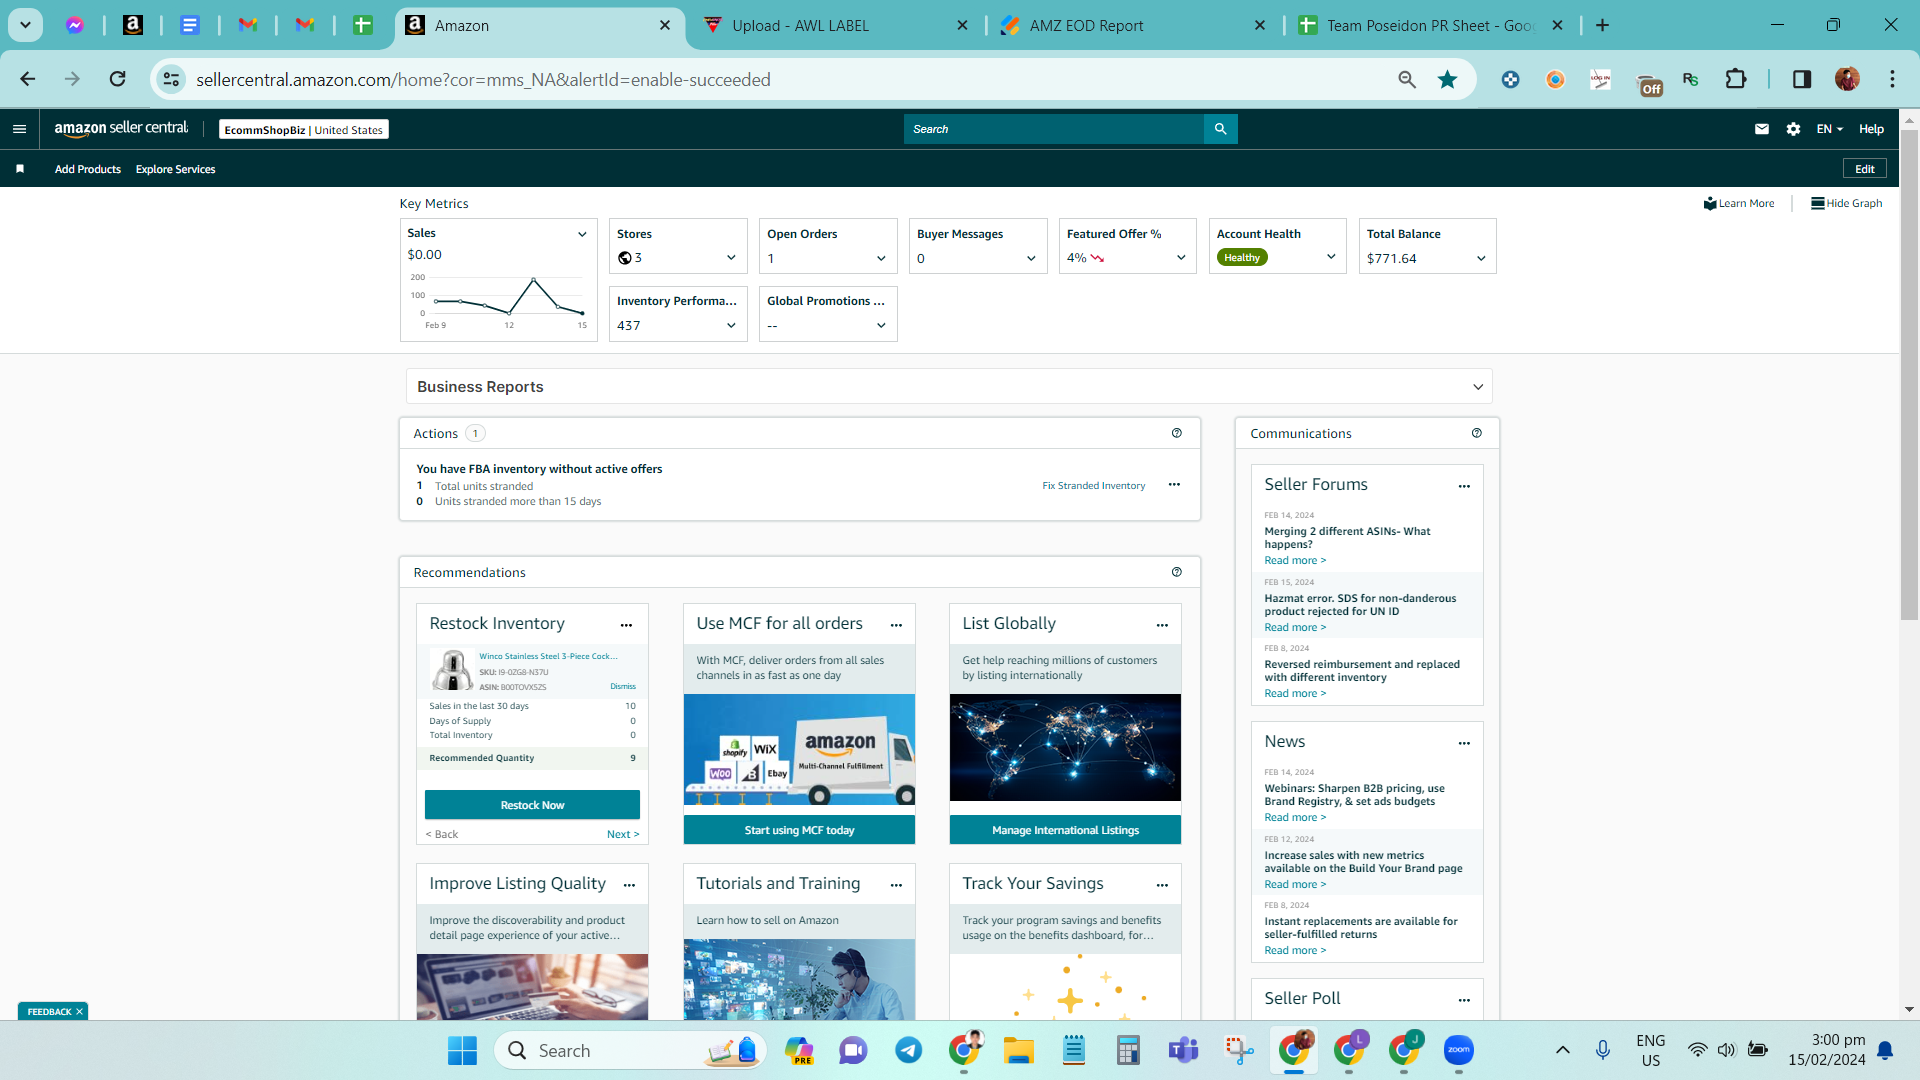Click the Fix Stranded Inventory link
The width and height of the screenshot is (1920, 1080).
coord(1094,486)
